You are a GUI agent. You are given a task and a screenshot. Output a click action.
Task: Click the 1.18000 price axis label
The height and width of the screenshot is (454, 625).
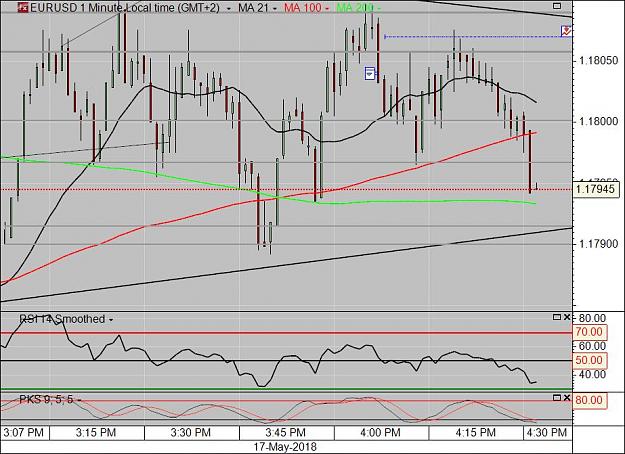point(598,122)
